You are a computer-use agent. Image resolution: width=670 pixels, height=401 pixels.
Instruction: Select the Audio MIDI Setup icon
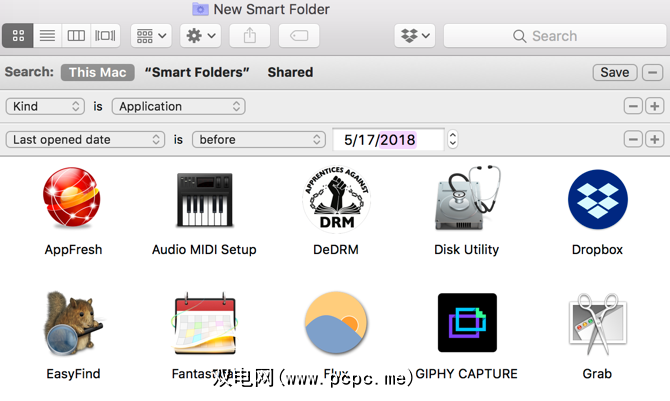point(205,200)
